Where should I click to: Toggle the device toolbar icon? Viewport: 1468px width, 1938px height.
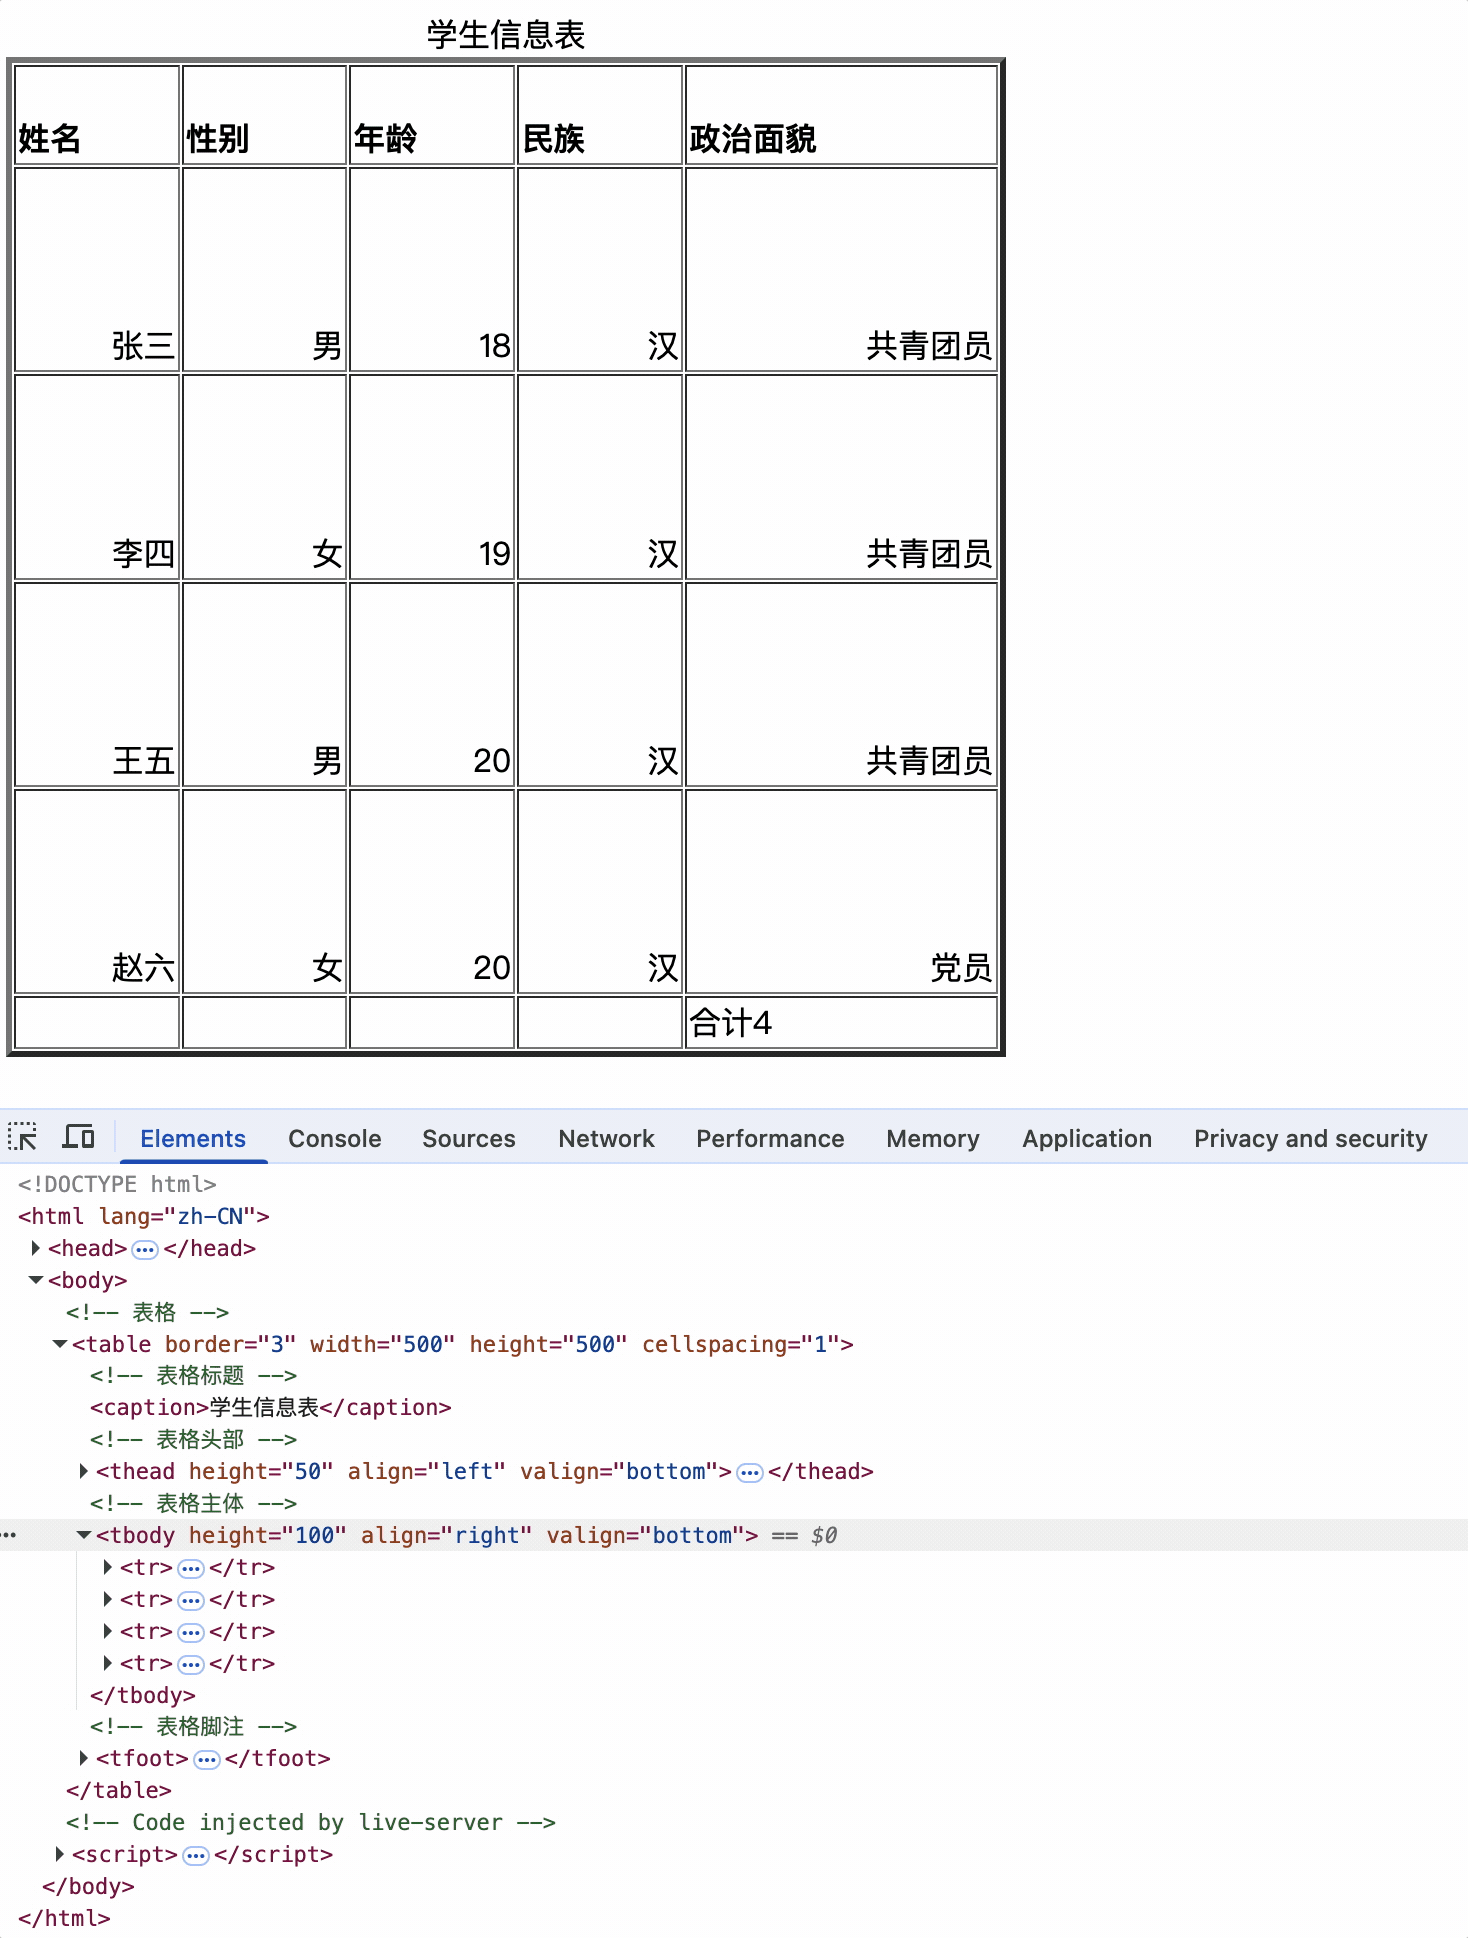click(x=78, y=1137)
